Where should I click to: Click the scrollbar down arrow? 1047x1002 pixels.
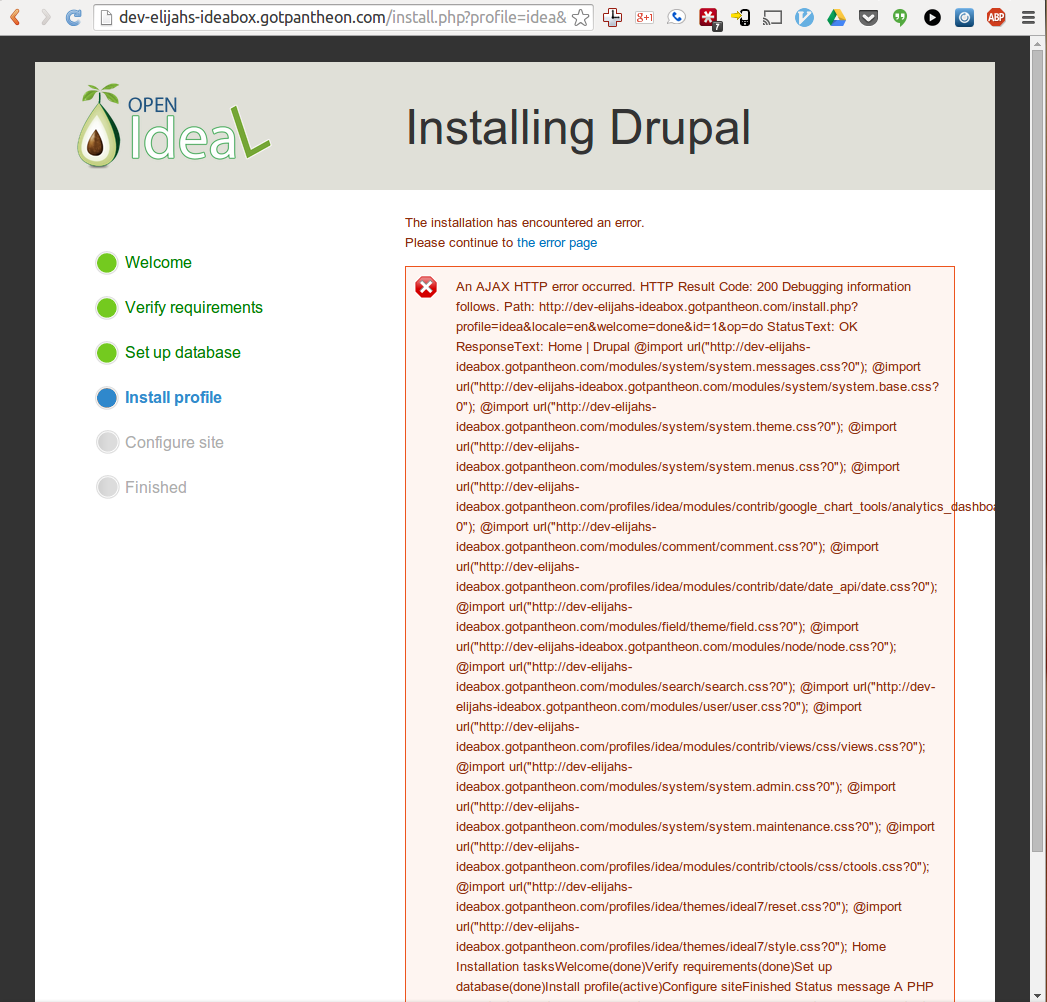1037,995
